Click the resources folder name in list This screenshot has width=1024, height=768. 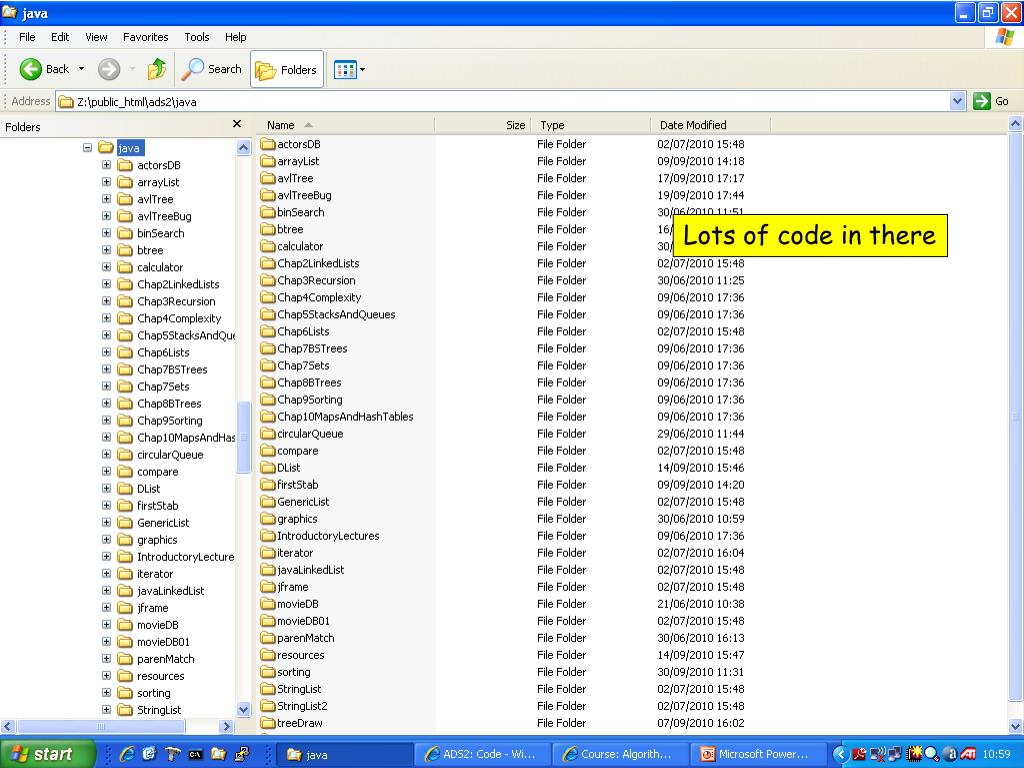coord(300,655)
